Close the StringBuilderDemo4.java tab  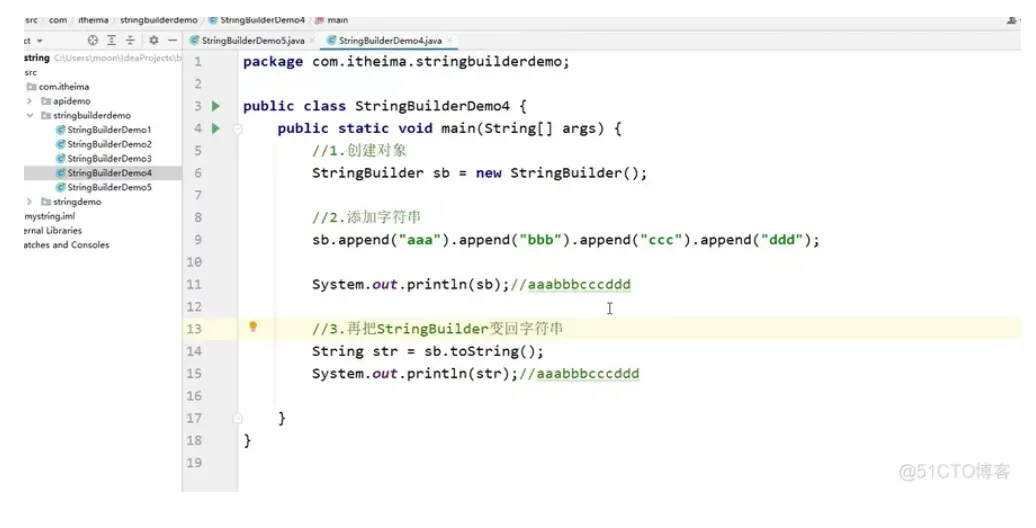[449, 40]
